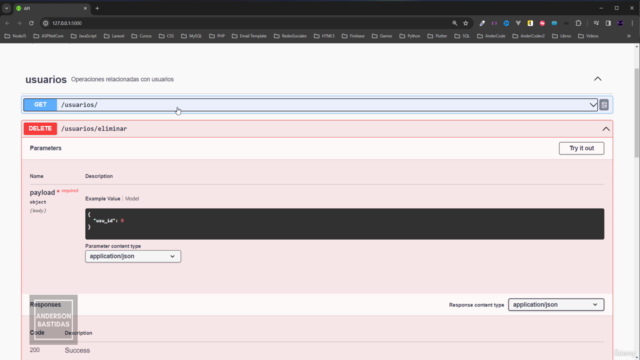The width and height of the screenshot is (640, 360).
Task: Open the browser side panel icon
Action: [608, 23]
